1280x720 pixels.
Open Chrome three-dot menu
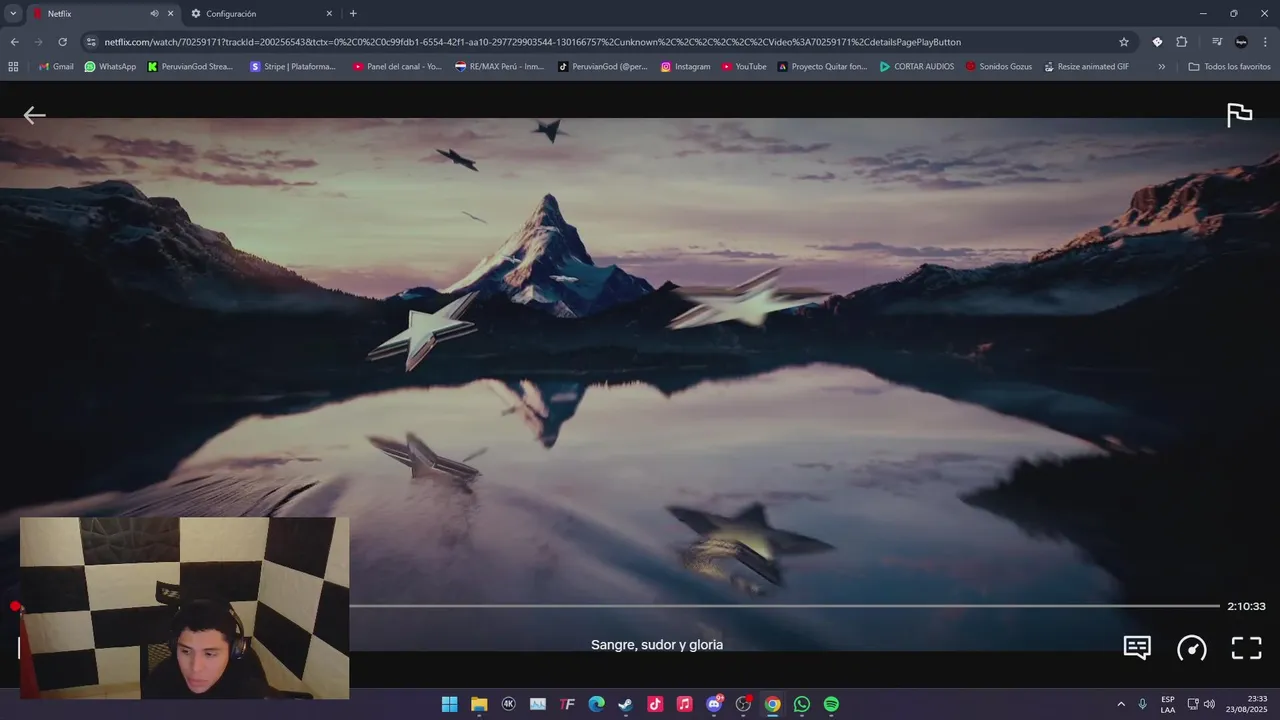click(x=1266, y=42)
